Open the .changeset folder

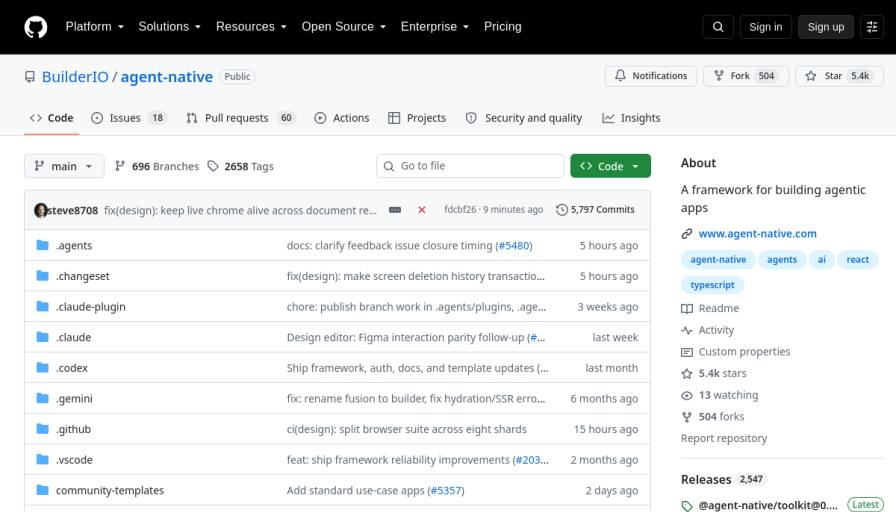pyautogui.click(x=82, y=276)
